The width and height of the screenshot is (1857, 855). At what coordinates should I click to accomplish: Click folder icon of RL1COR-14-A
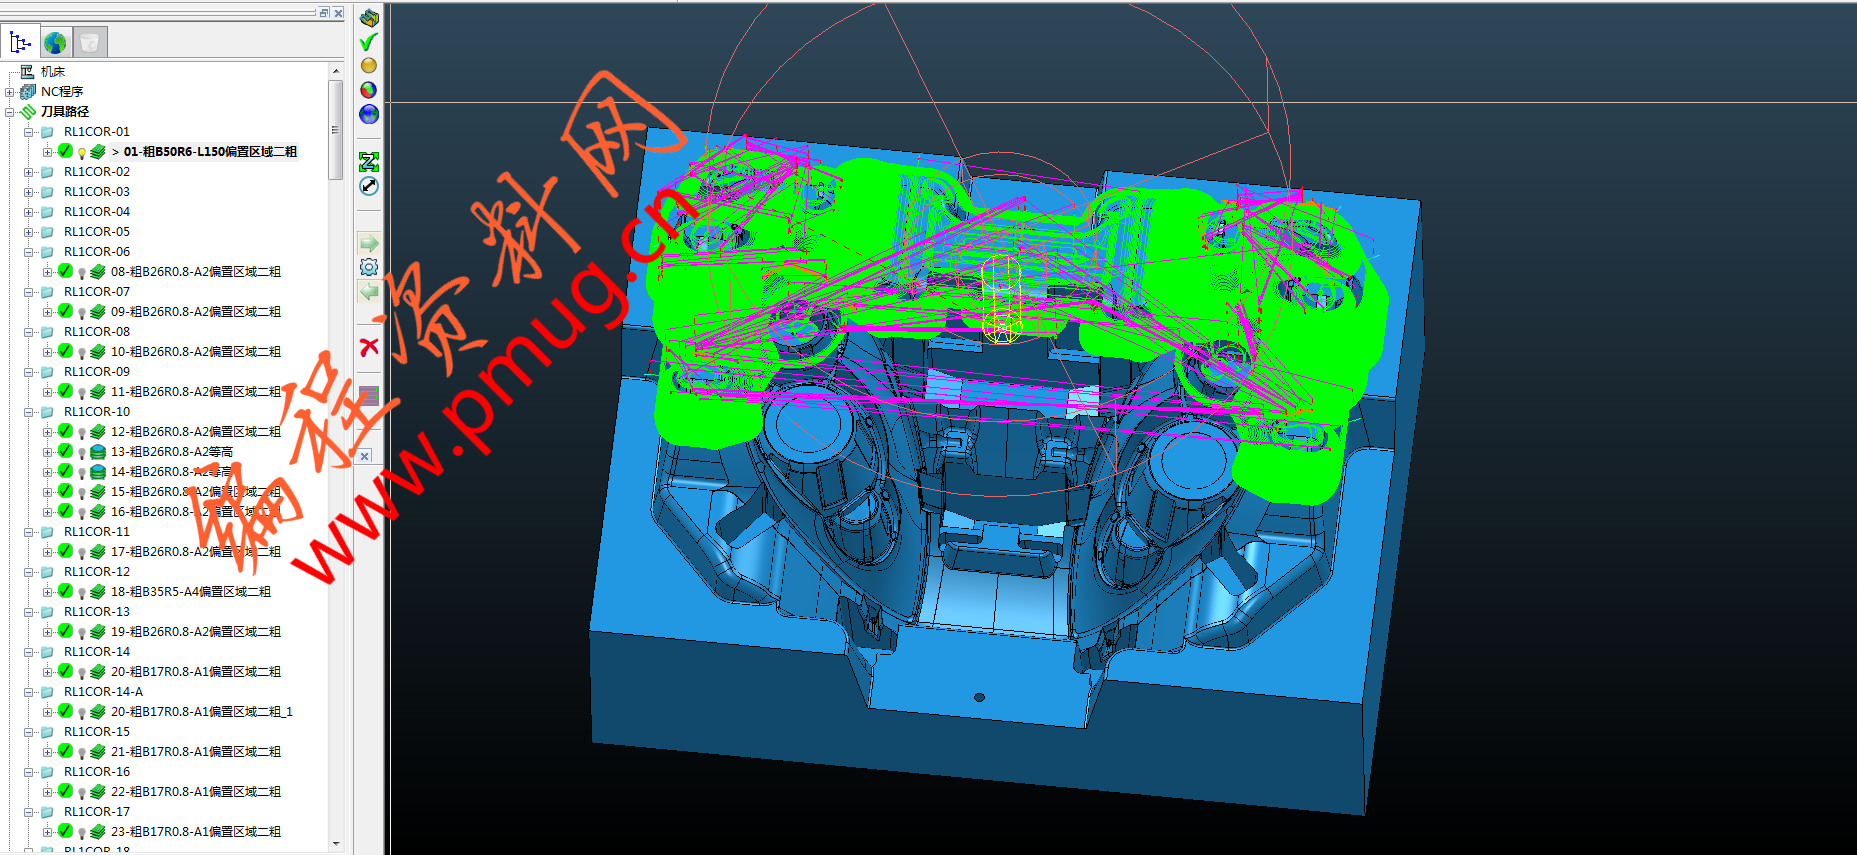[x=47, y=692]
